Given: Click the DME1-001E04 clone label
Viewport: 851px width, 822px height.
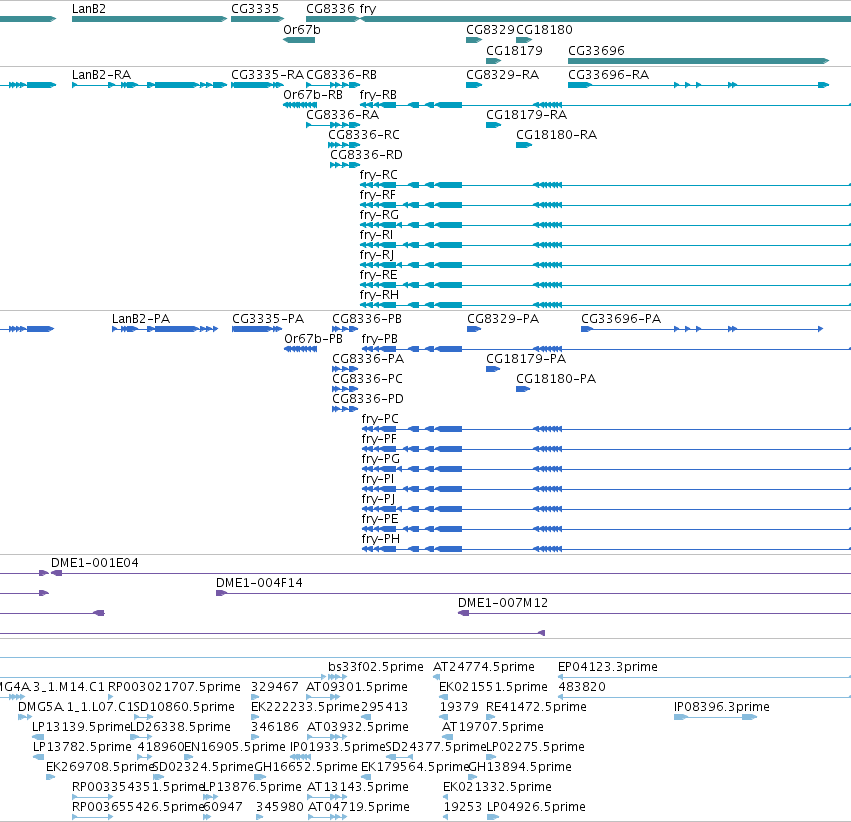Looking at the screenshot, I should coord(94,563).
